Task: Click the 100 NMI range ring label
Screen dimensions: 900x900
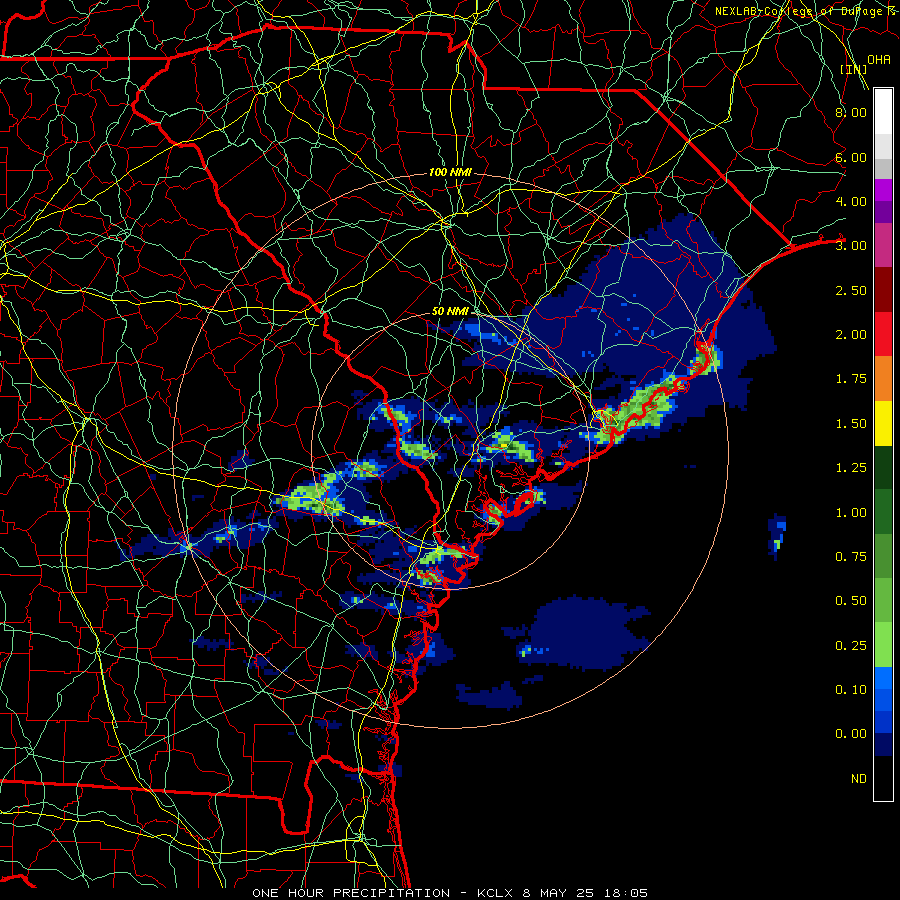Action: coord(450,172)
